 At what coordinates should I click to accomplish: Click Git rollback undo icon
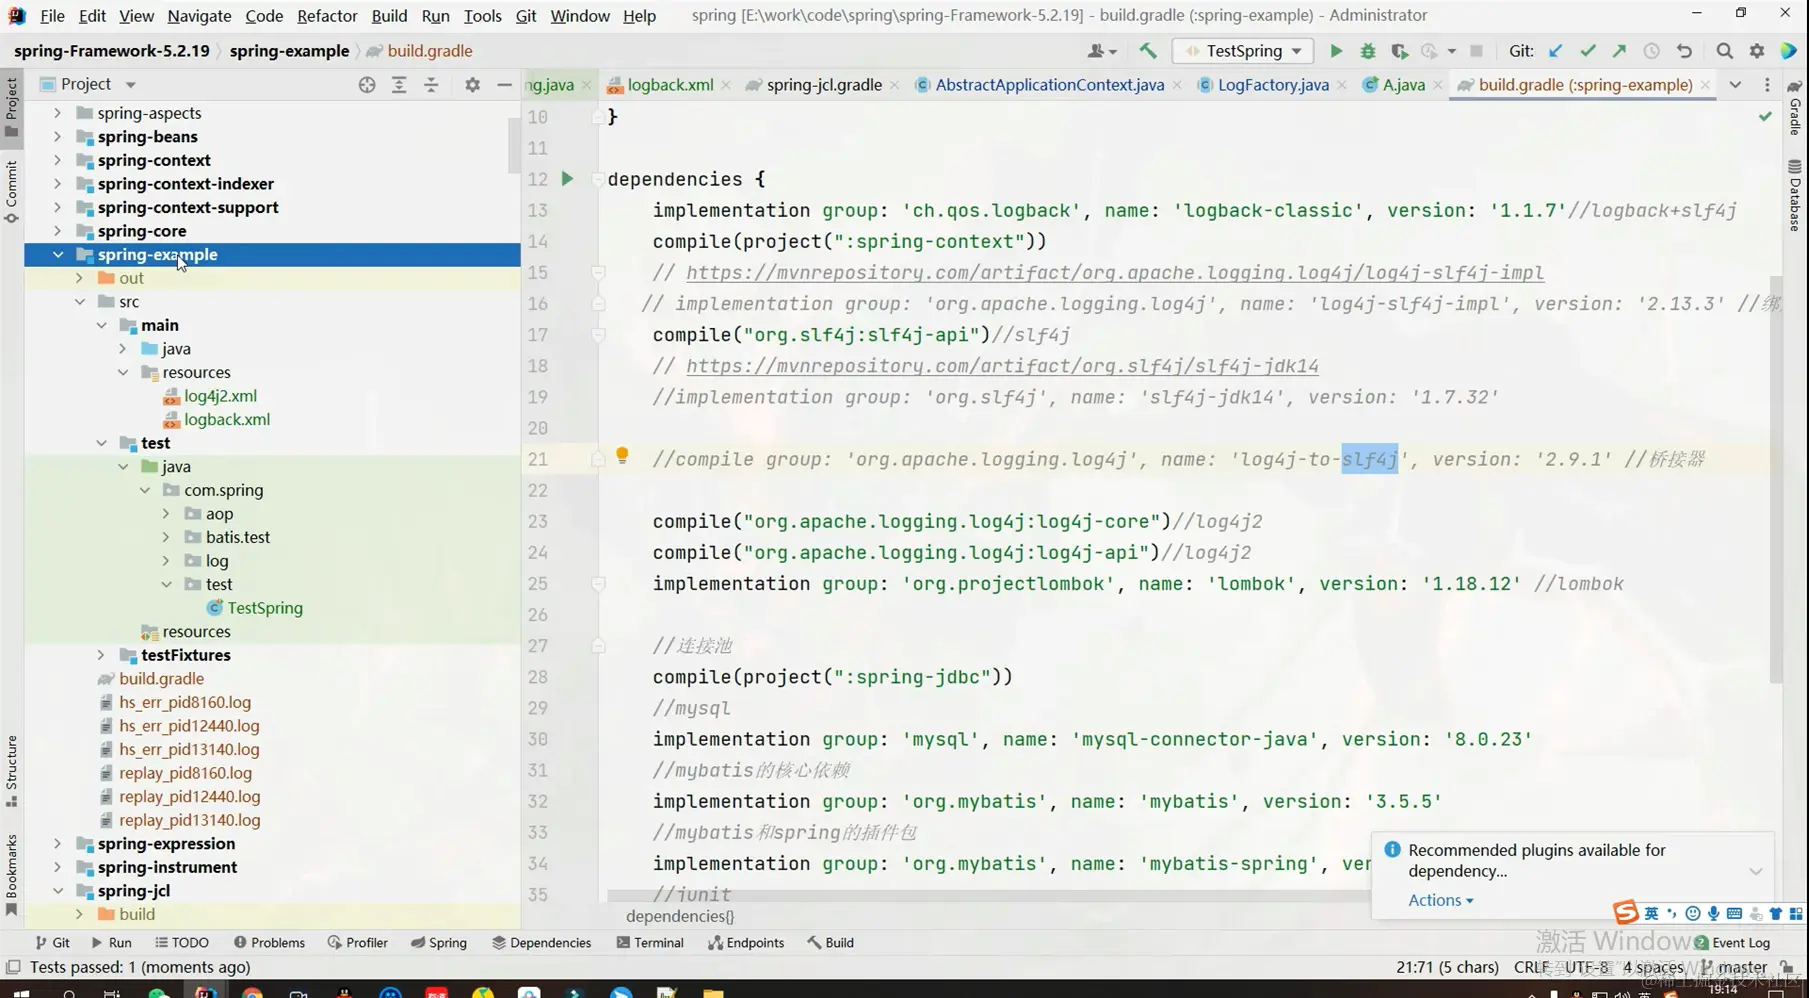(x=1684, y=51)
